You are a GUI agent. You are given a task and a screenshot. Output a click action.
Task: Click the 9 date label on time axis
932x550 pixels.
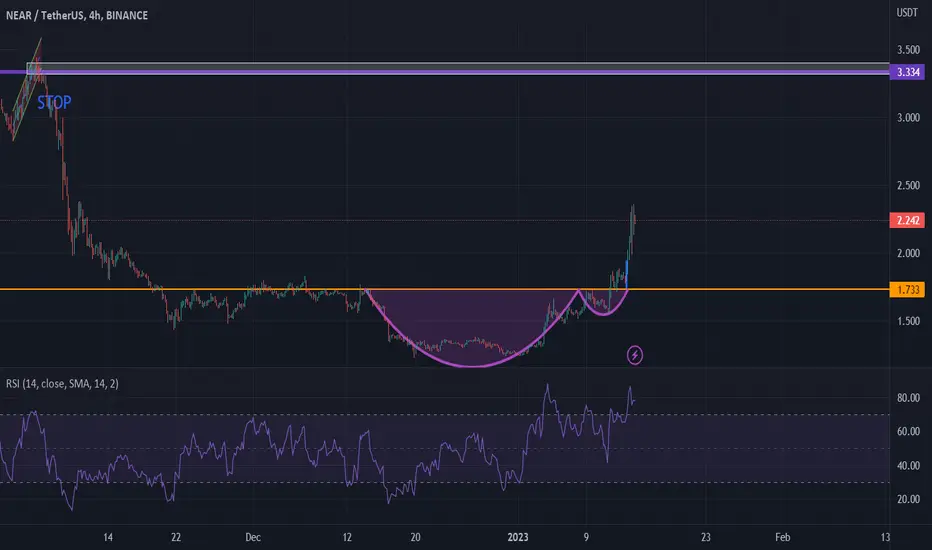(x=586, y=538)
